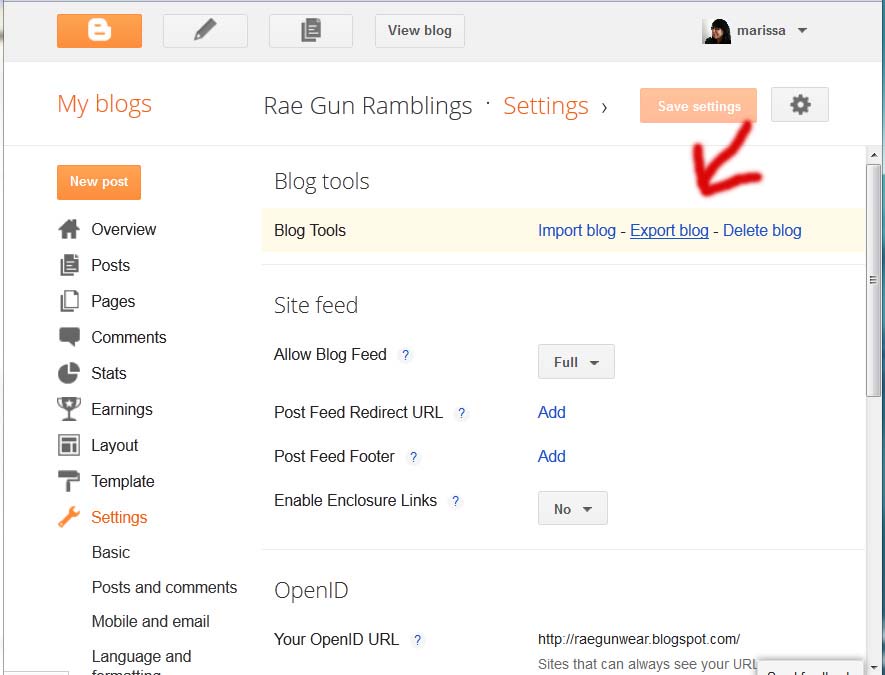Create a New post
The width and height of the screenshot is (885, 675).
click(99, 182)
